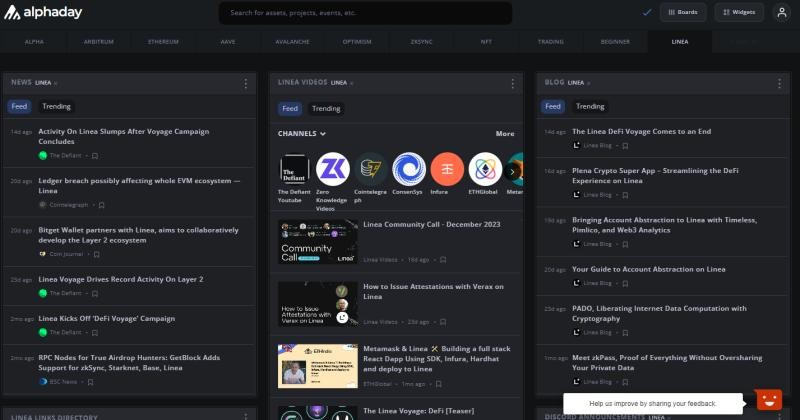Open ETHGlobal Metamask video thumbnail
This screenshot has width=800, height=420.
(318, 366)
